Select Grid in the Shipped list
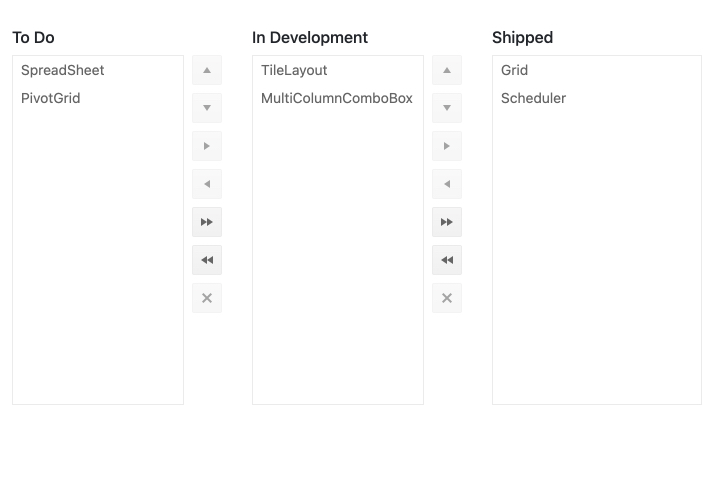 coord(515,70)
